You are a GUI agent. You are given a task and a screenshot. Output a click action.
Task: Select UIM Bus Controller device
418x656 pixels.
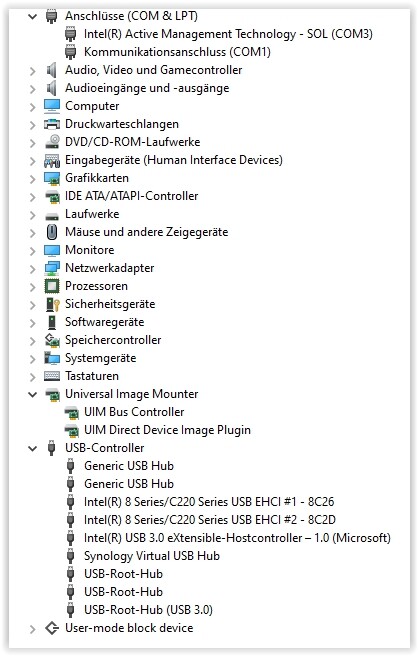pos(134,412)
